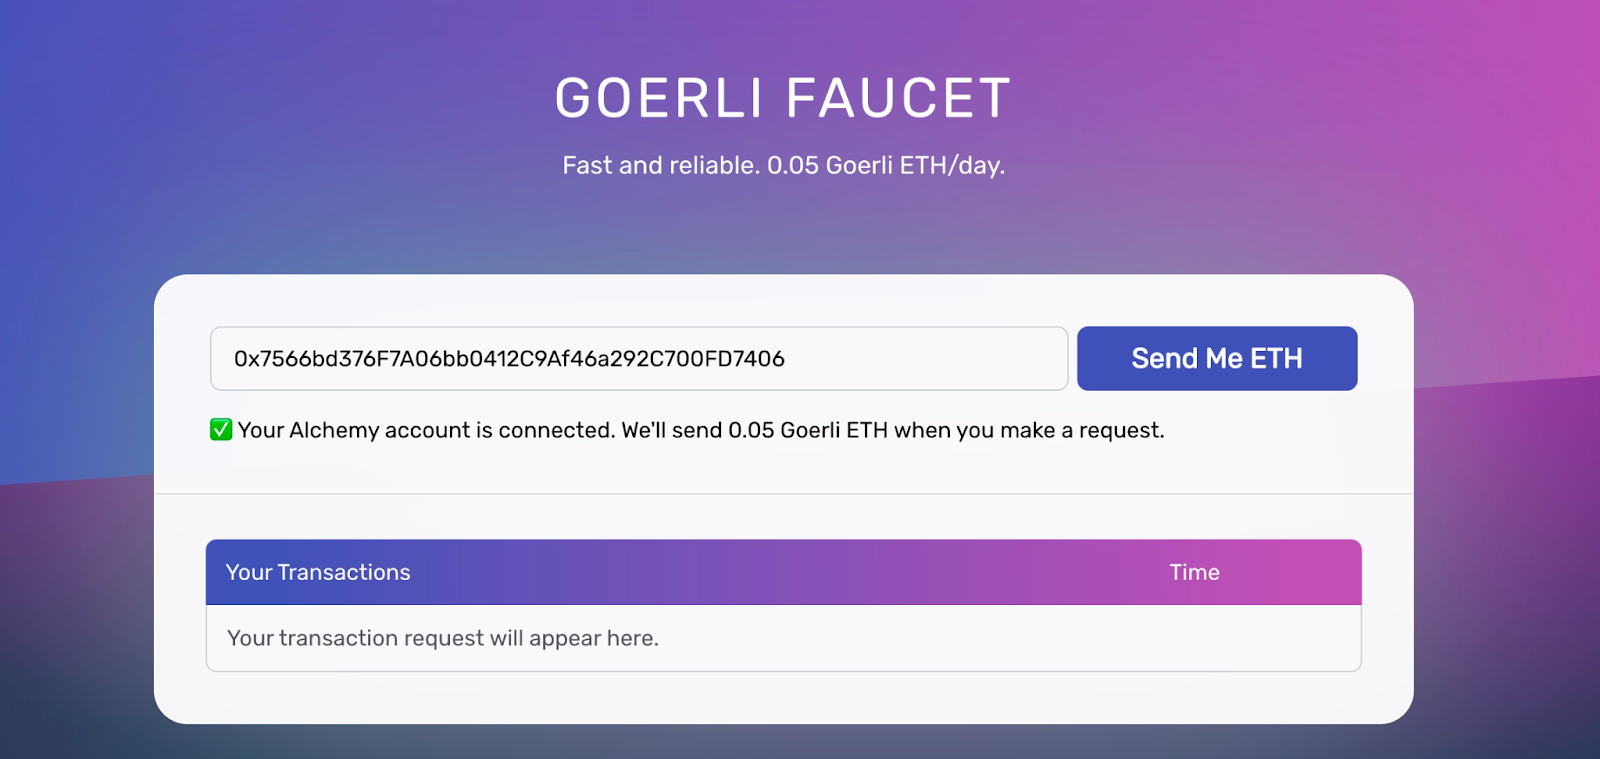1600x759 pixels.
Task: Select the wallet address input field
Action: point(640,358)
